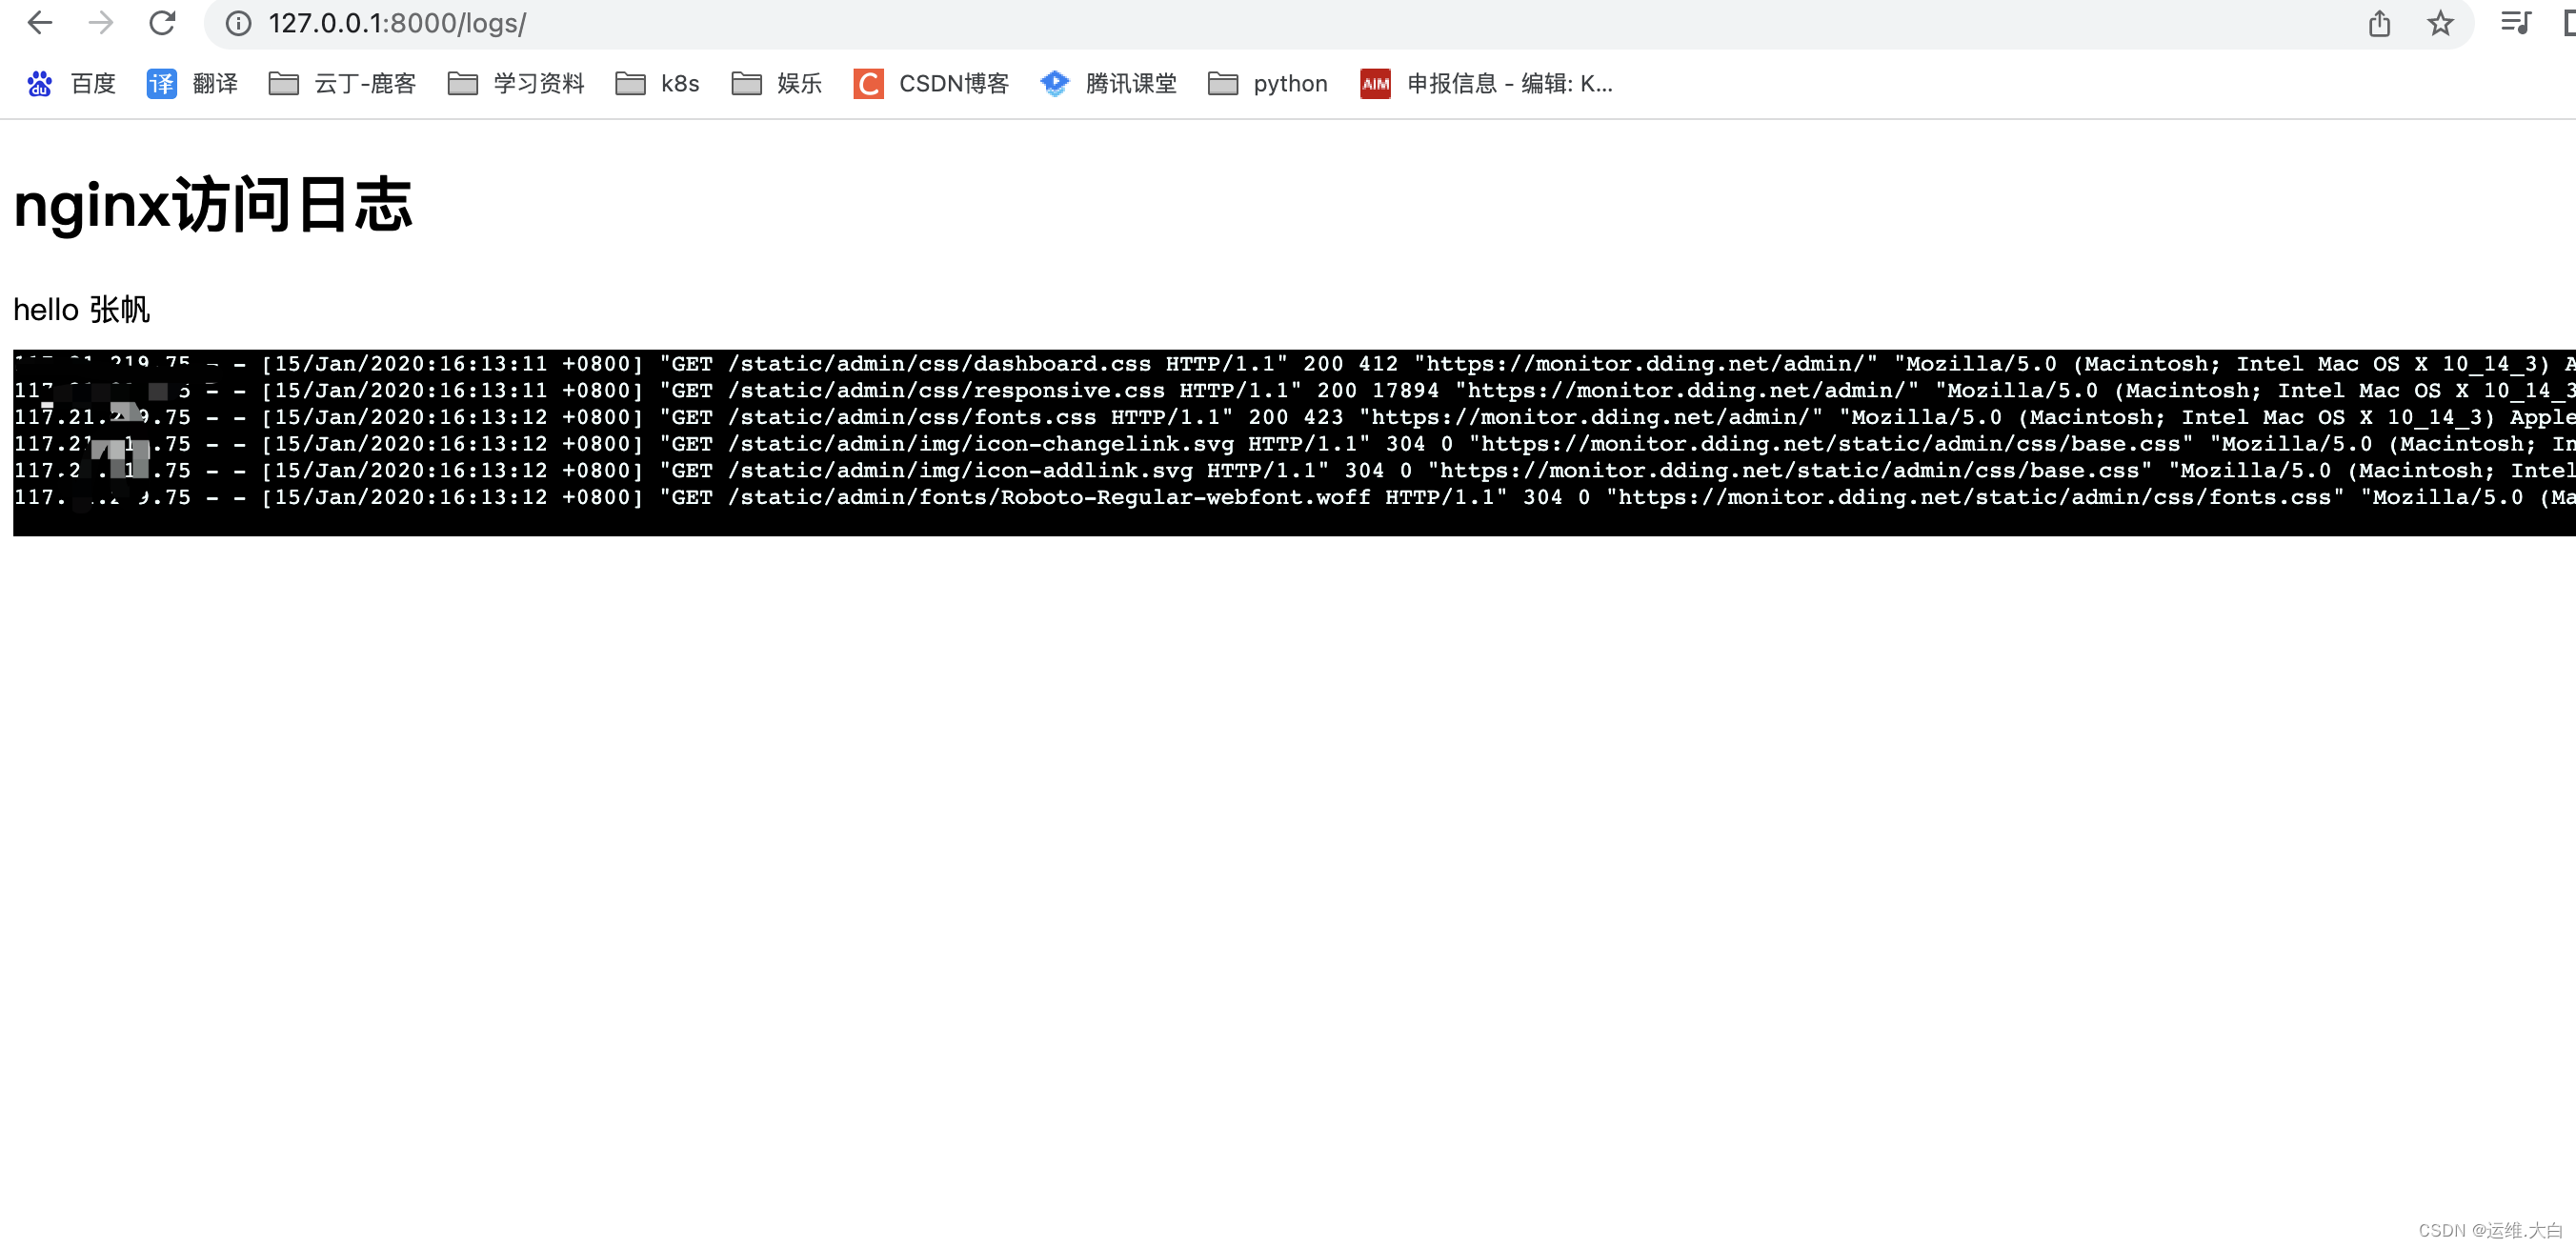Viewport: 2576px width, 1248px height.
Task: Click the browser forward arrow
Action: pos(101,23)
